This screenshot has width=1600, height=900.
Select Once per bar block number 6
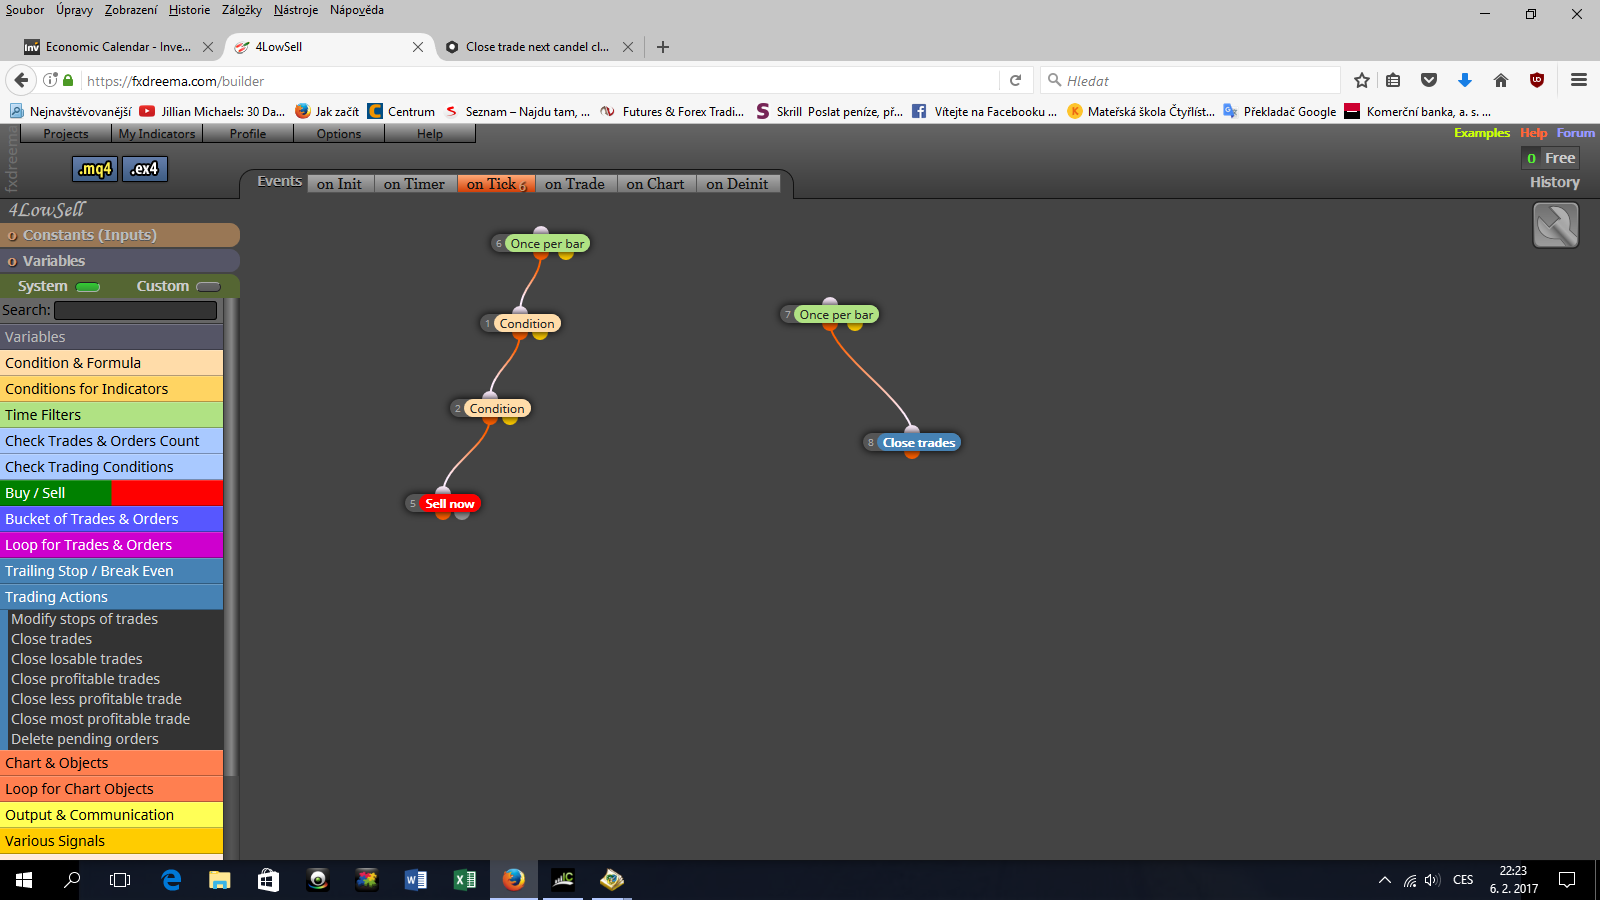coord(547,244)
